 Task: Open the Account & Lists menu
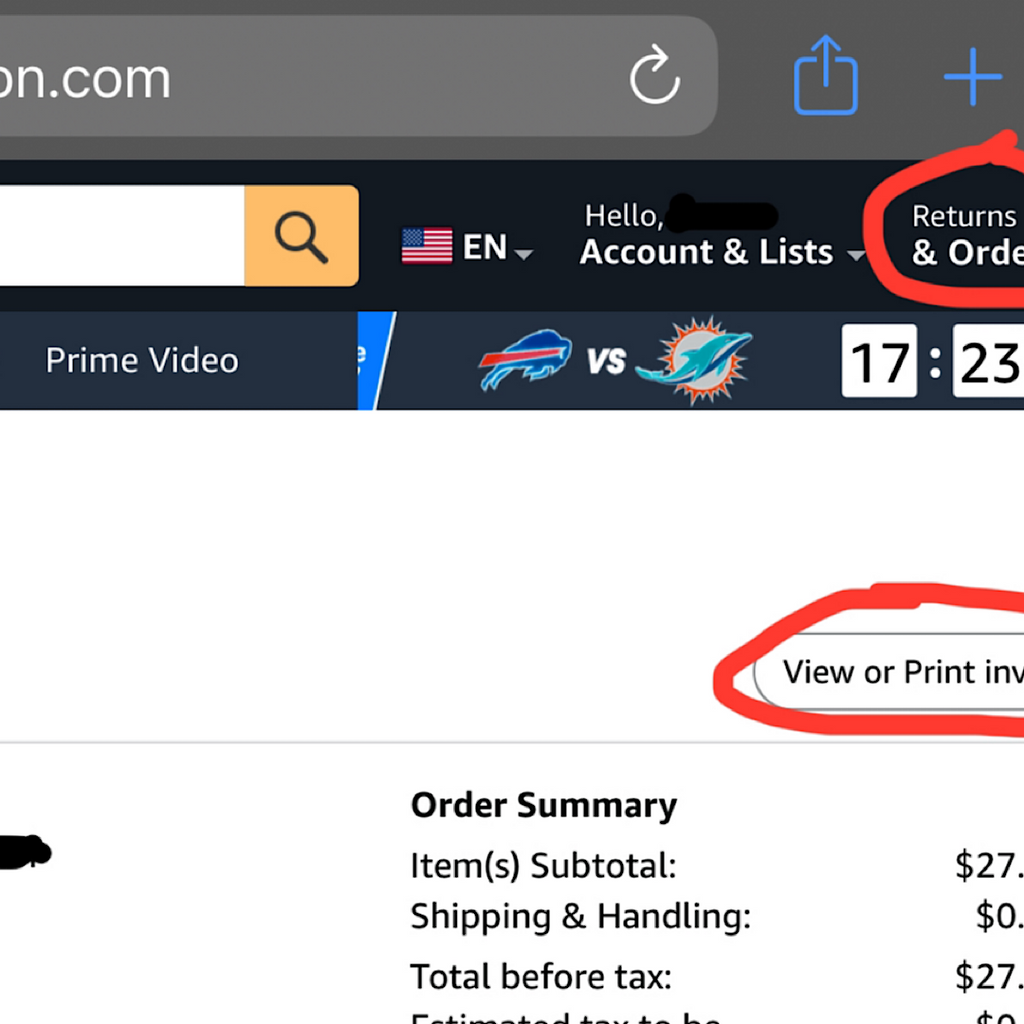click(706, 252)
